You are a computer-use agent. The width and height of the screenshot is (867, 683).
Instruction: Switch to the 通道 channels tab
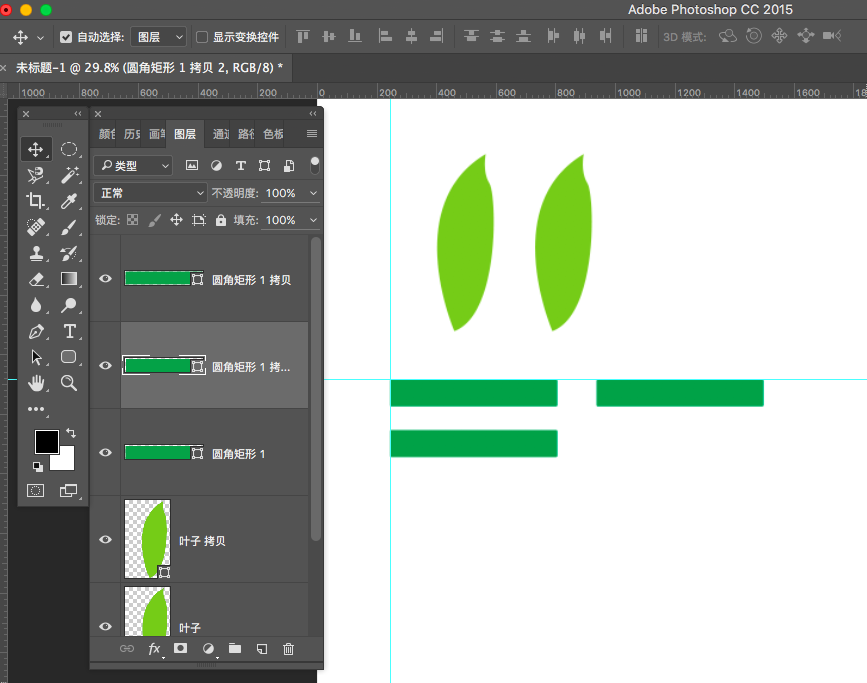(220, 134)
